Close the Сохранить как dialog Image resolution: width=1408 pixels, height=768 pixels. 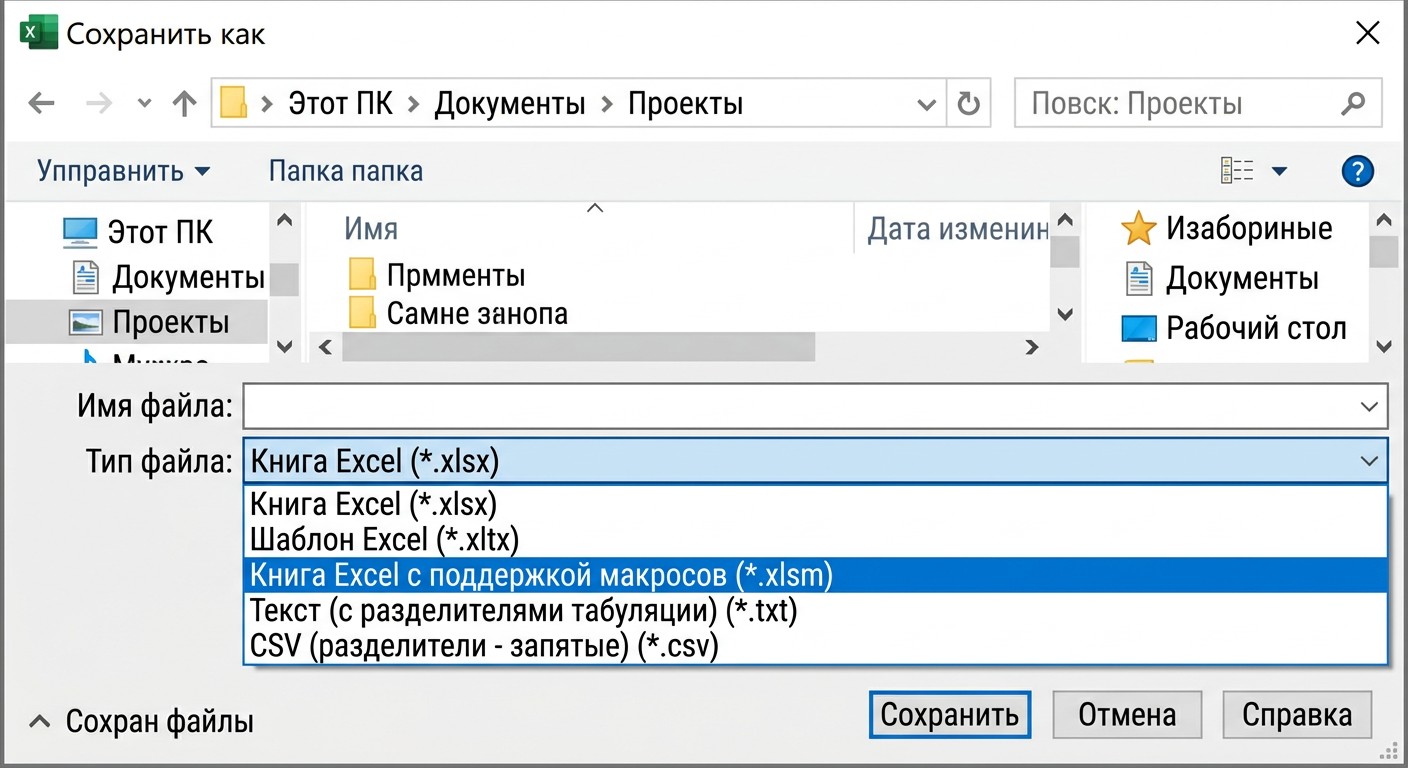pos(1367,33)
